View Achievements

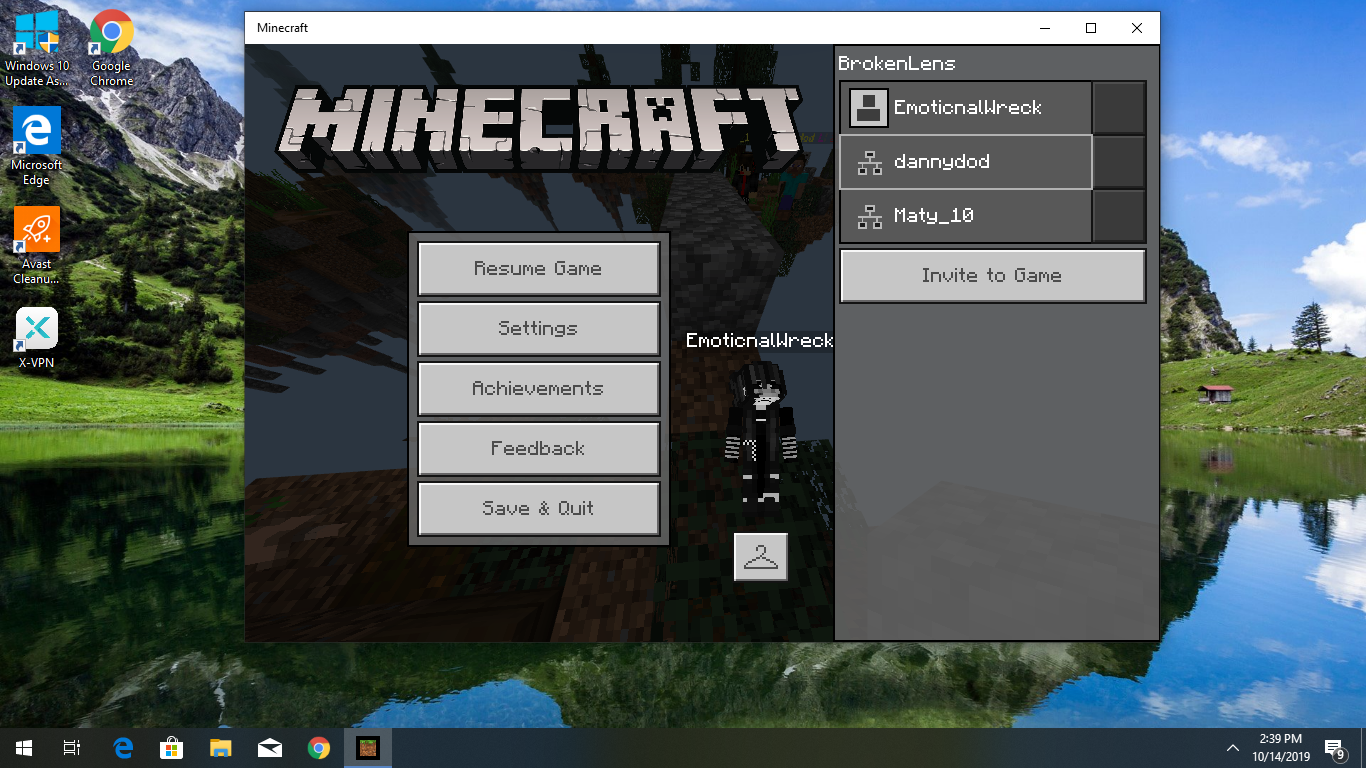pos(539,389)
